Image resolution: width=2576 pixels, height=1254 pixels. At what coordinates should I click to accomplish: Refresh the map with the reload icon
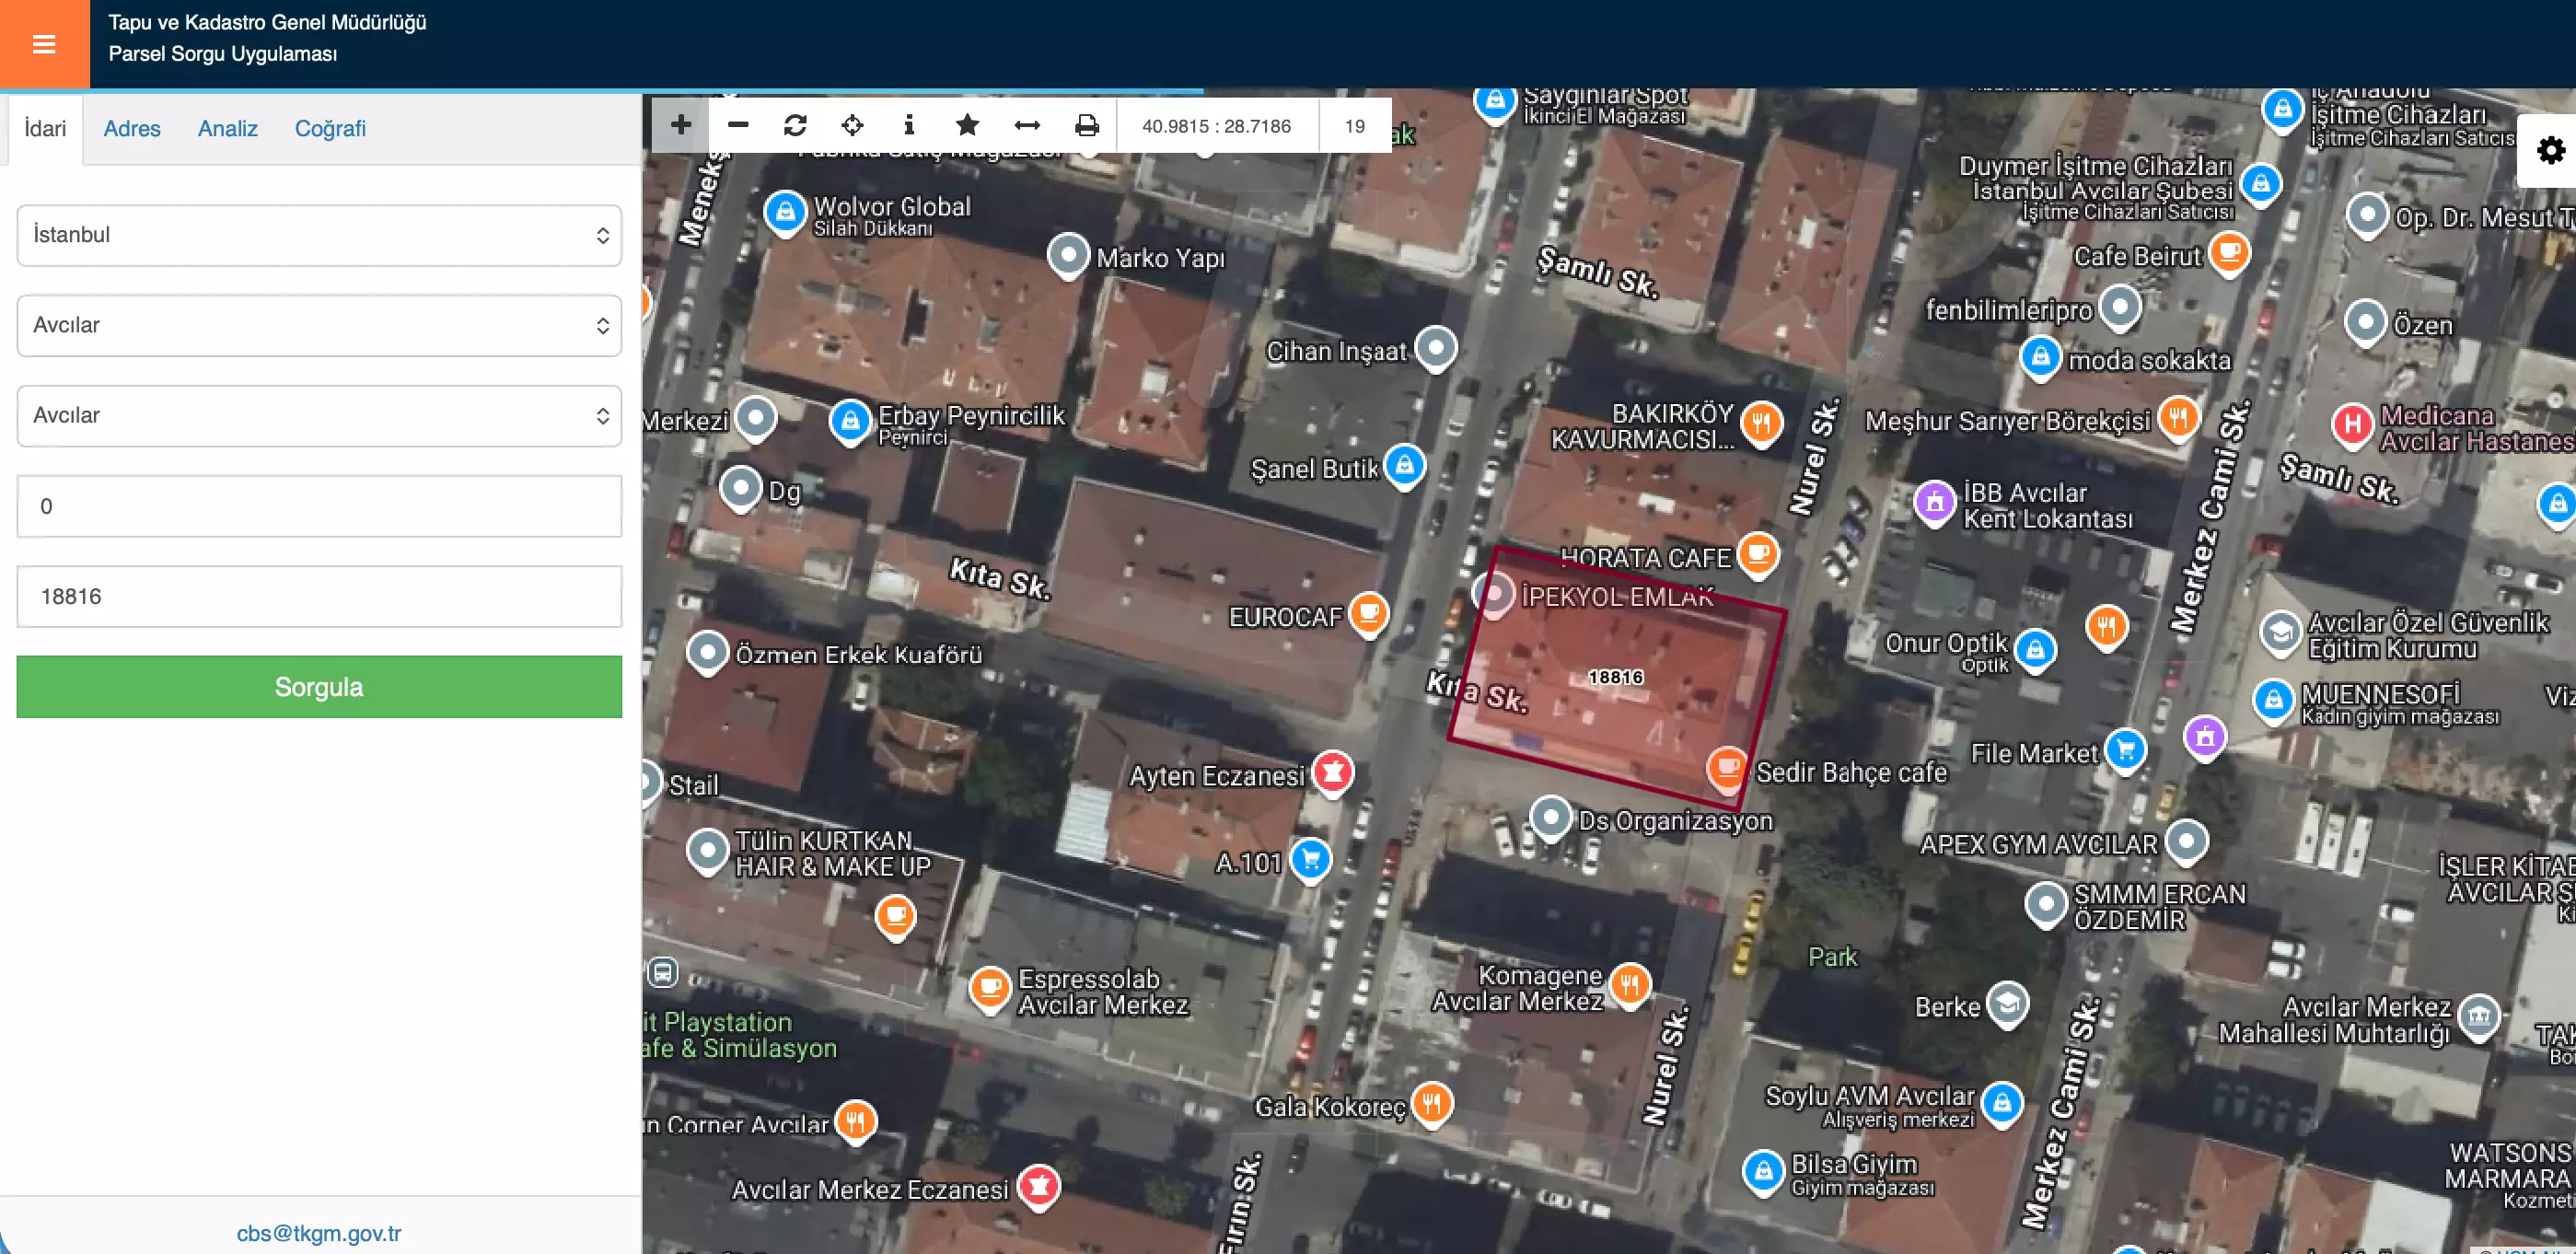point(795,125)
